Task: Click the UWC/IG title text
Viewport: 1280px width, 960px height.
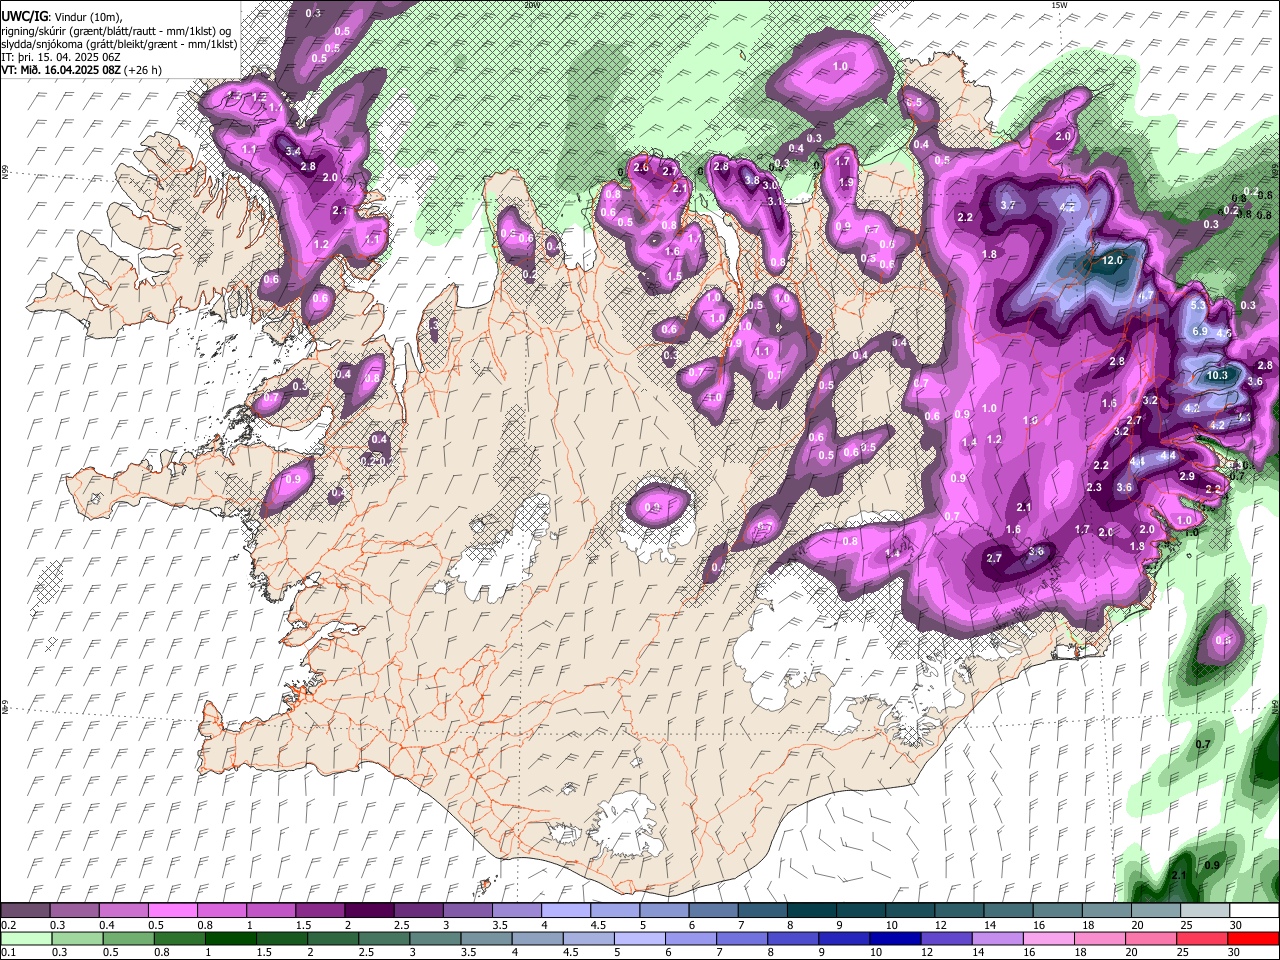Action: [x=23, y=17]
